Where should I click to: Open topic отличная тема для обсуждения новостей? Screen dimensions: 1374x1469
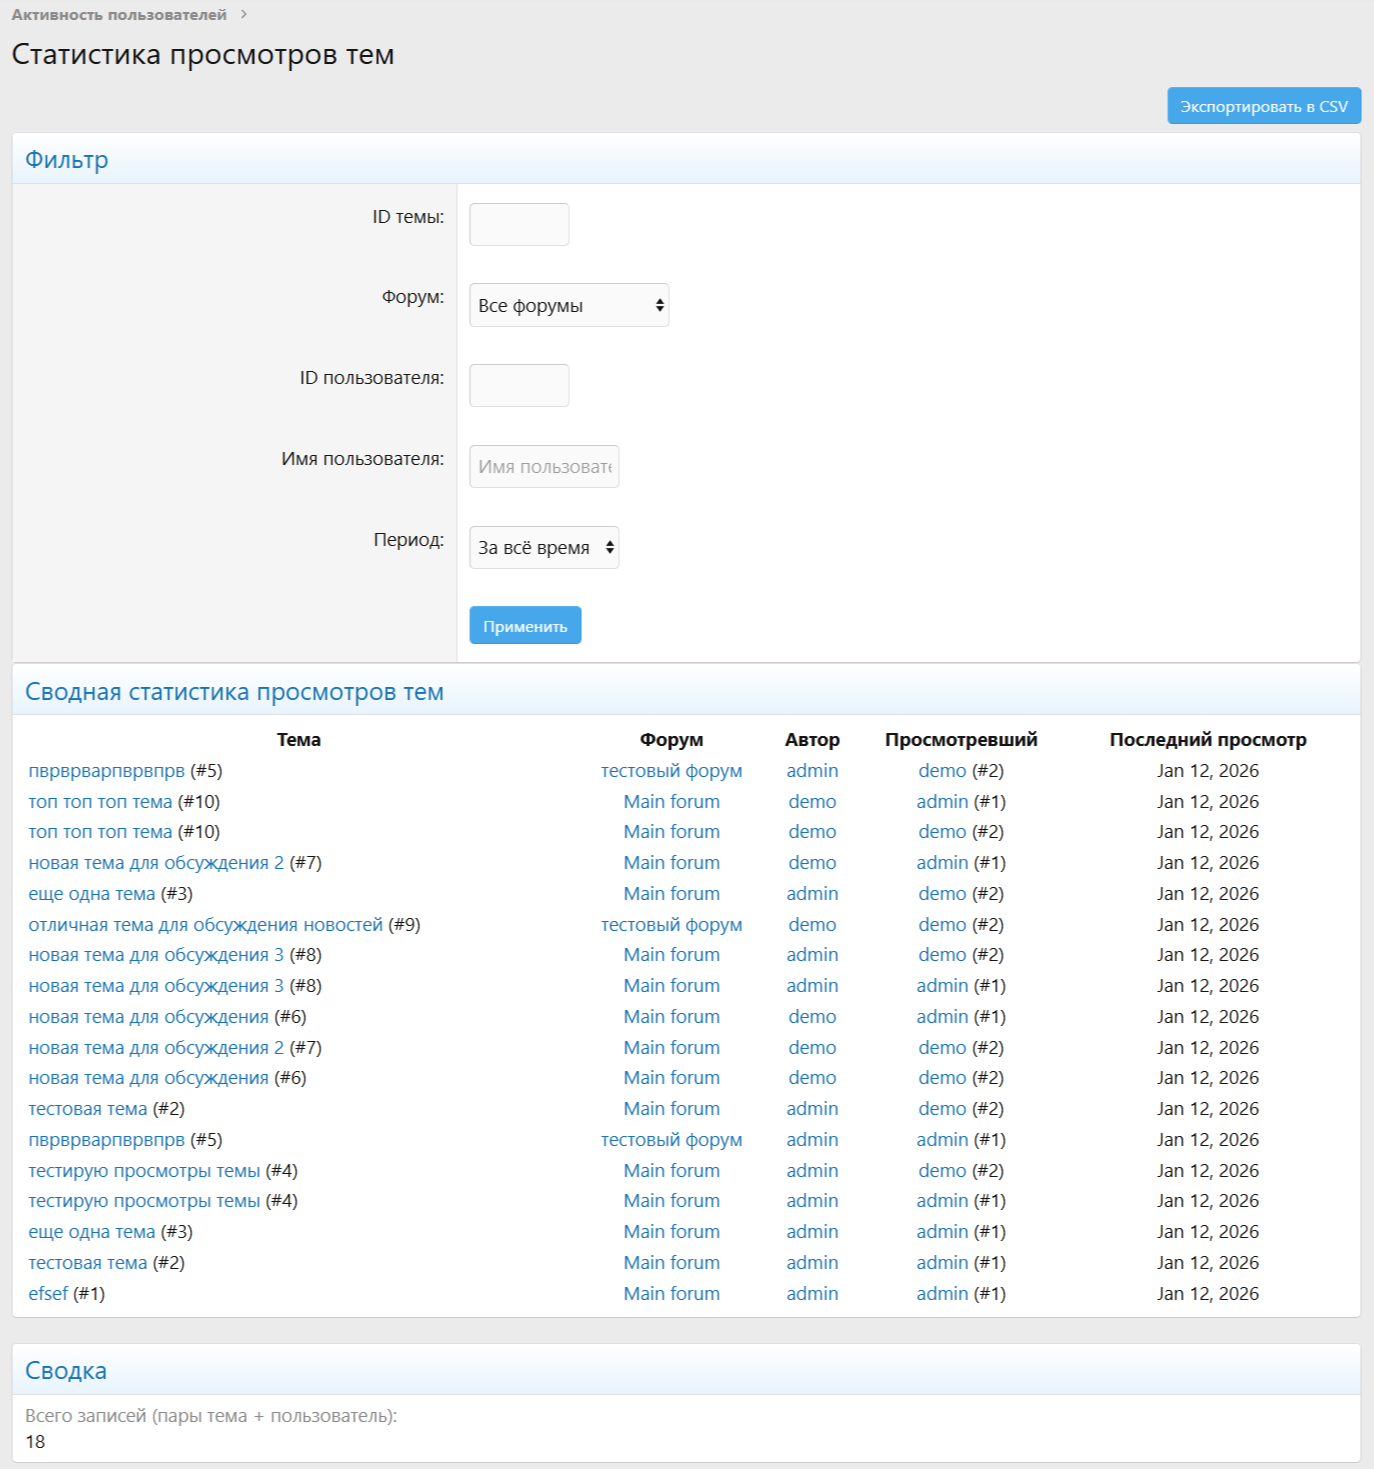pyautogui.click(x=205, y=925)
